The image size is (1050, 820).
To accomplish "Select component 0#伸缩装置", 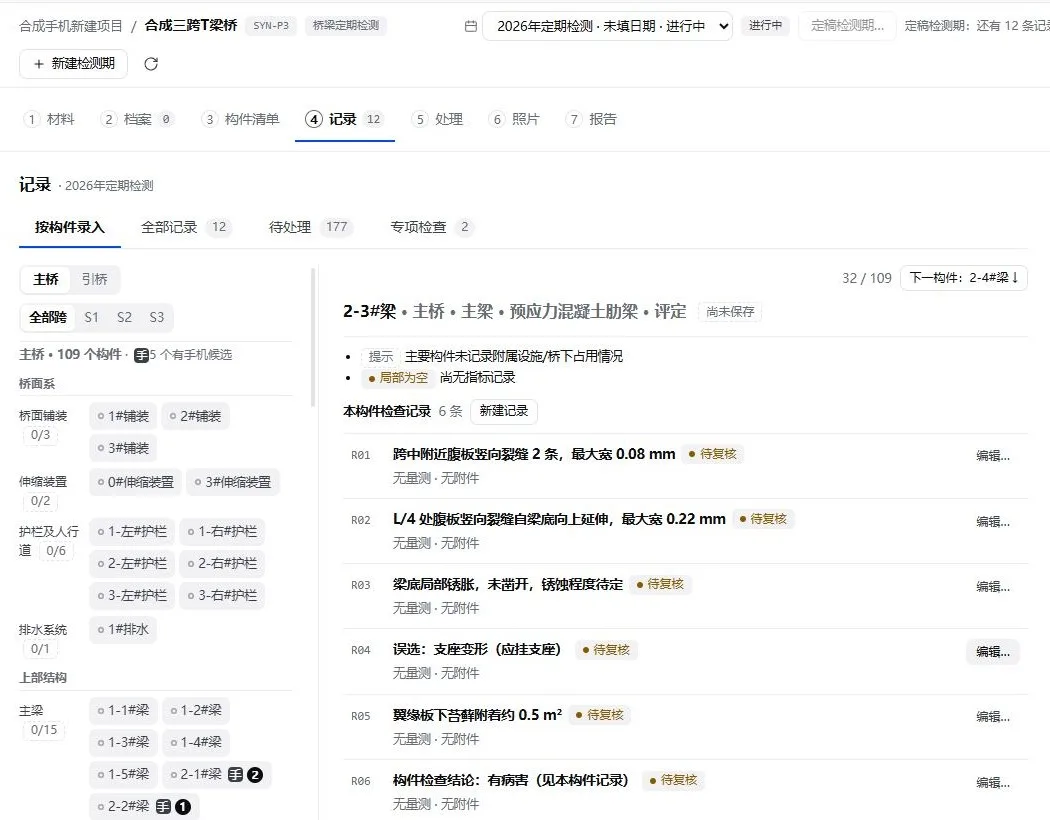I will click(x=135, y=482).
